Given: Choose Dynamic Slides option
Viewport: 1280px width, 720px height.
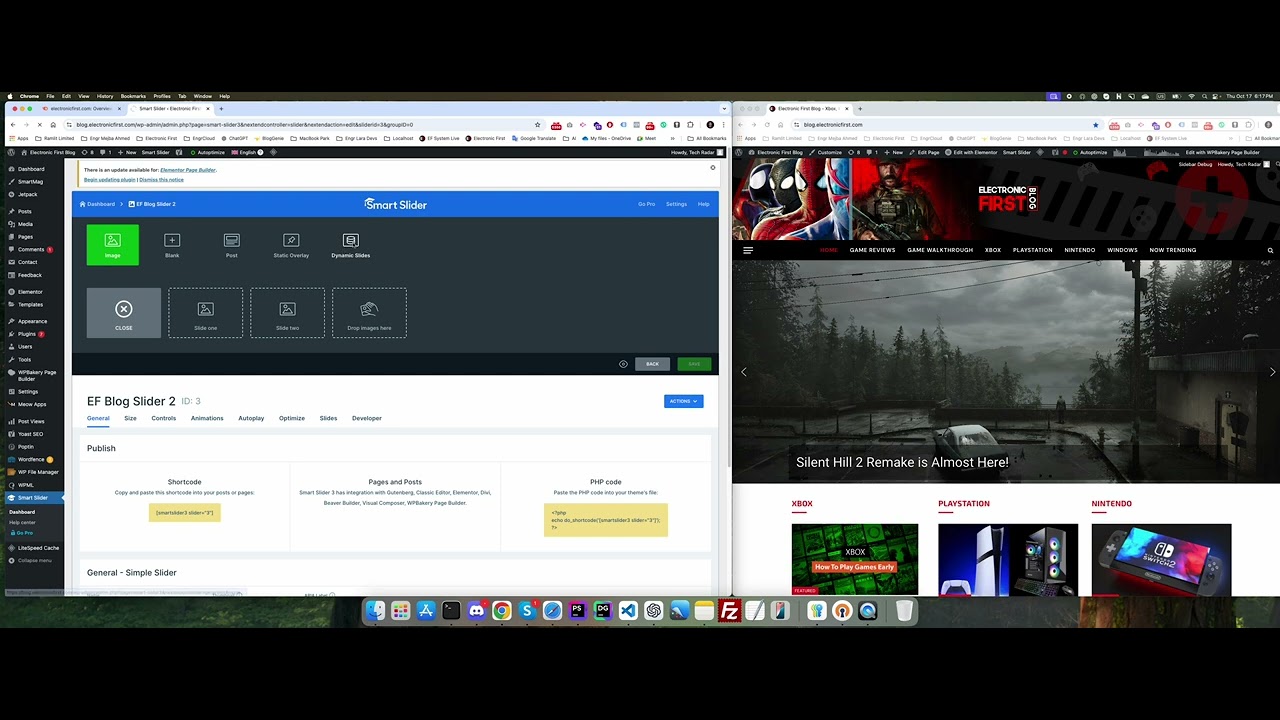Looking at the screenshot, I should coord(350,245).
